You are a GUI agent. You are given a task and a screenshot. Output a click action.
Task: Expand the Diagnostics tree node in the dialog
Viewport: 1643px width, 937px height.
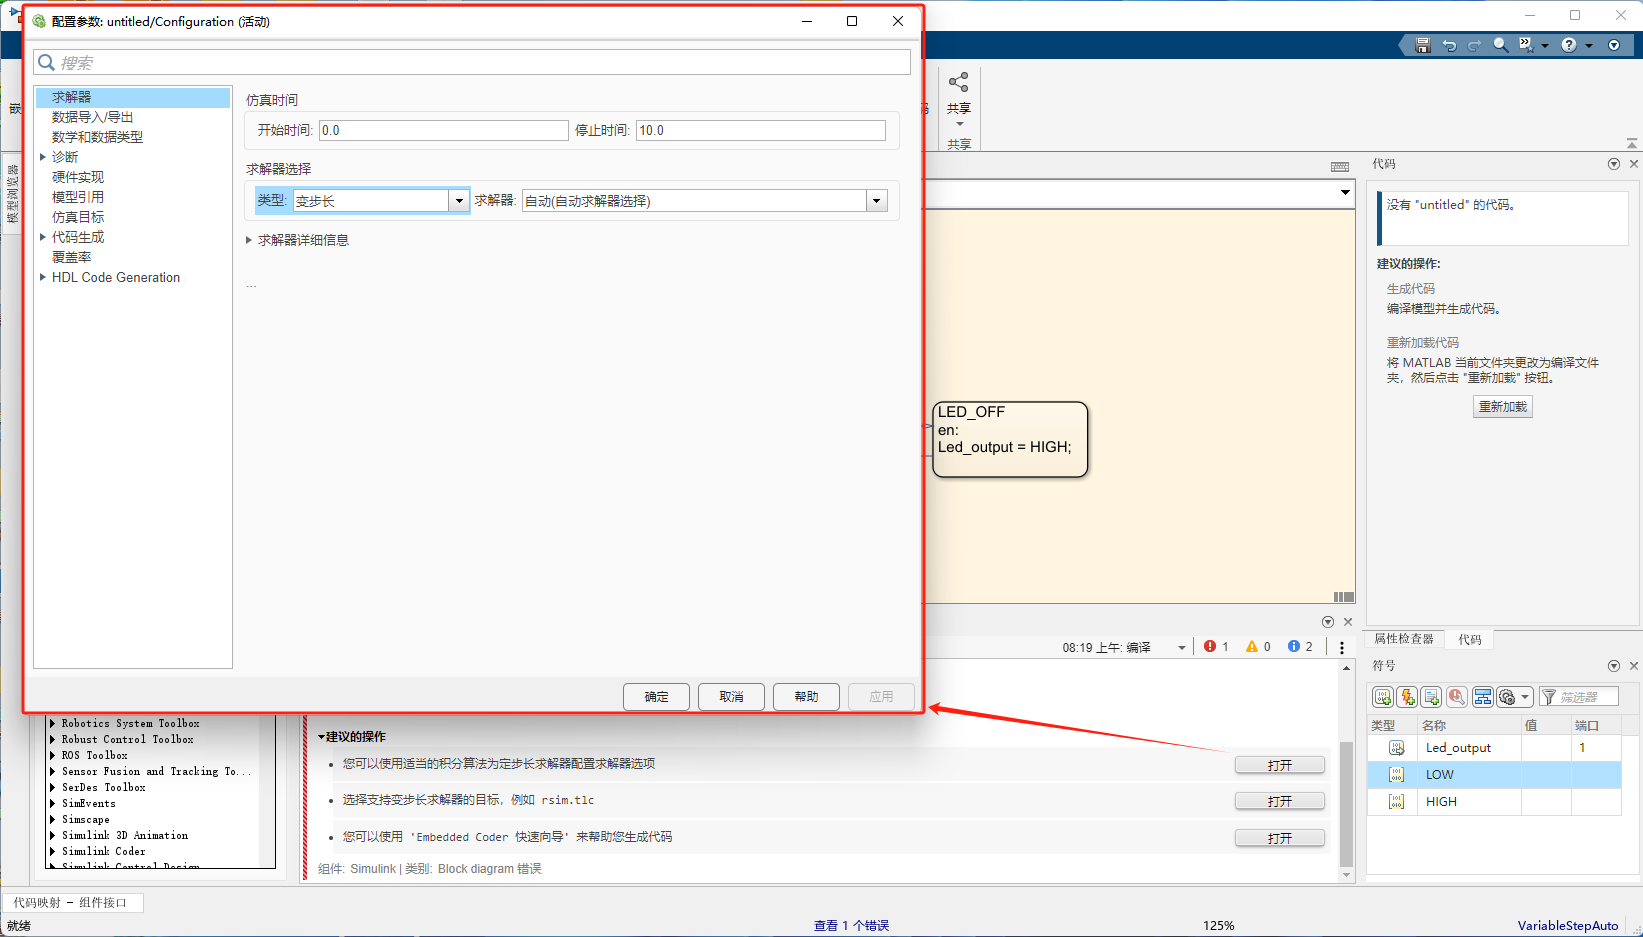click(x=43, y=157)
